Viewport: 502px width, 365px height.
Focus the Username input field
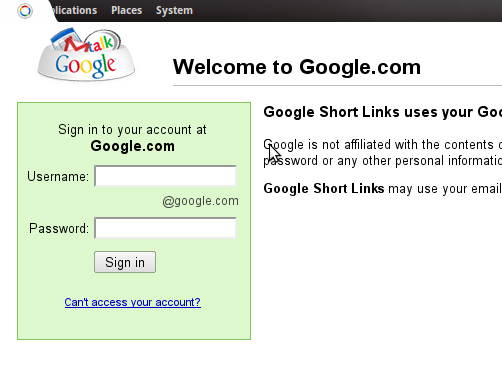[x=166, y=176]
